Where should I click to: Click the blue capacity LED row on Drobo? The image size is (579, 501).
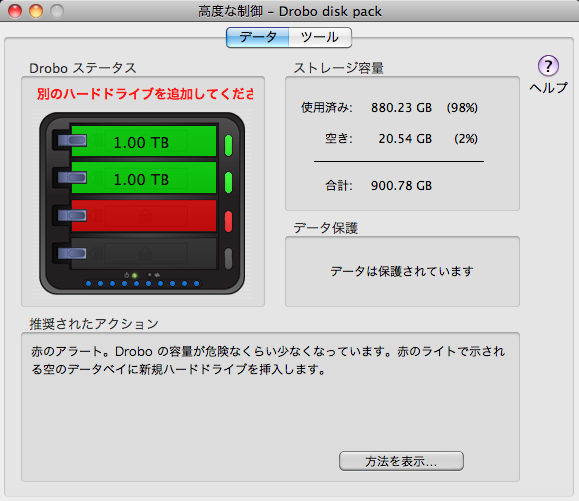coord(143,284)
